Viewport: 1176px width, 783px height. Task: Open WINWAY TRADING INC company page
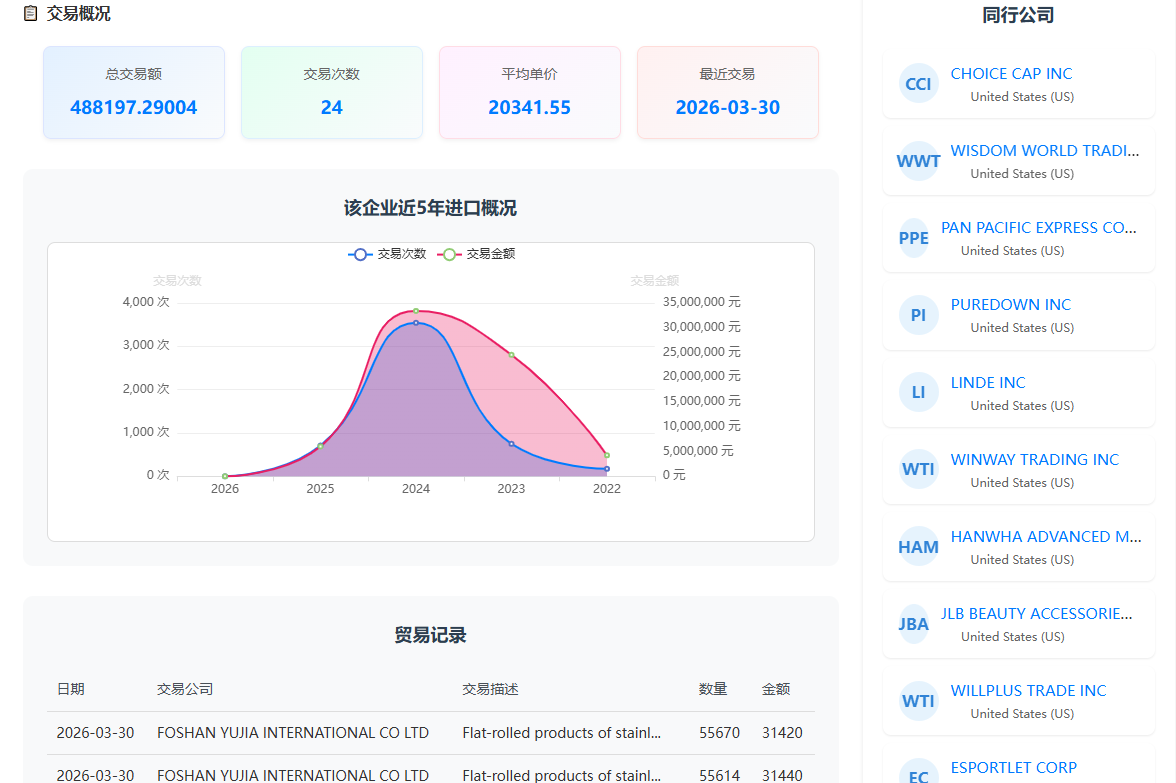click(x=1034, y=460)
